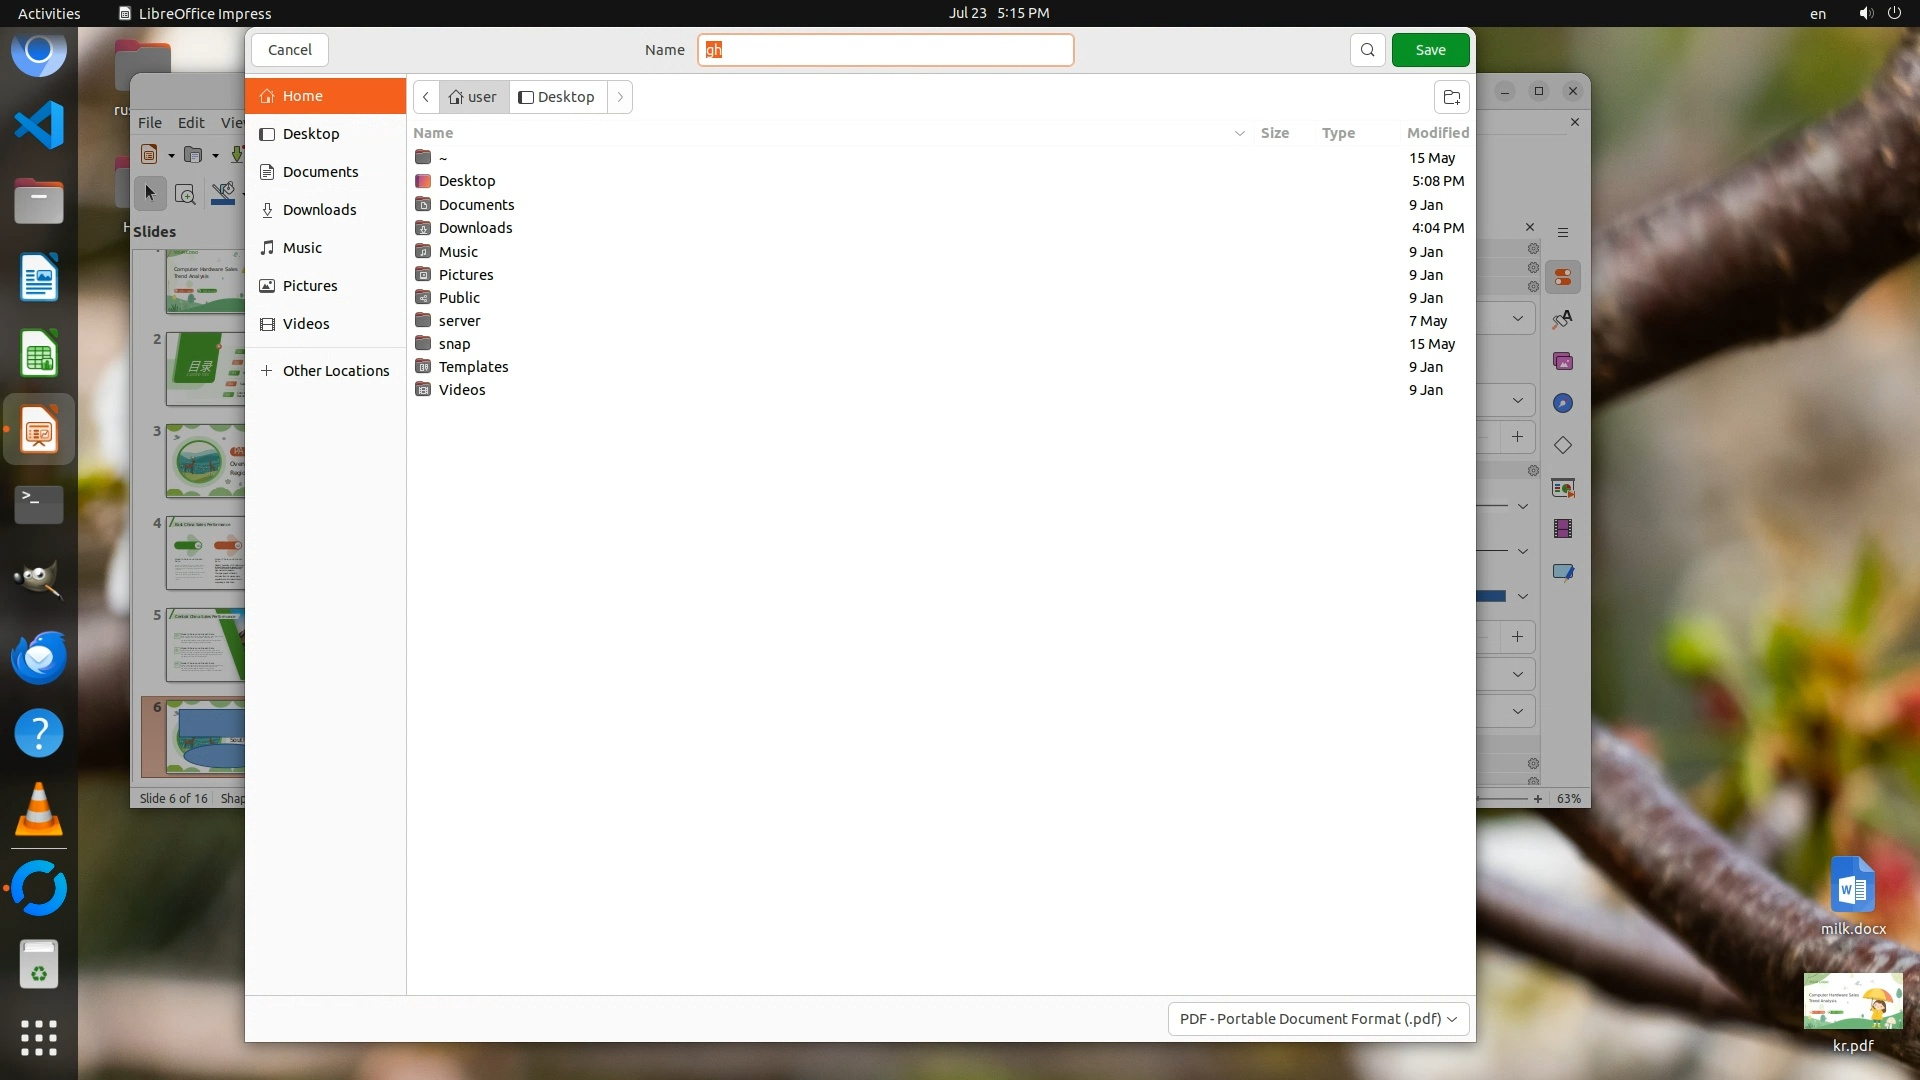Select Downloads in the sidebar places

coord(319,210)
